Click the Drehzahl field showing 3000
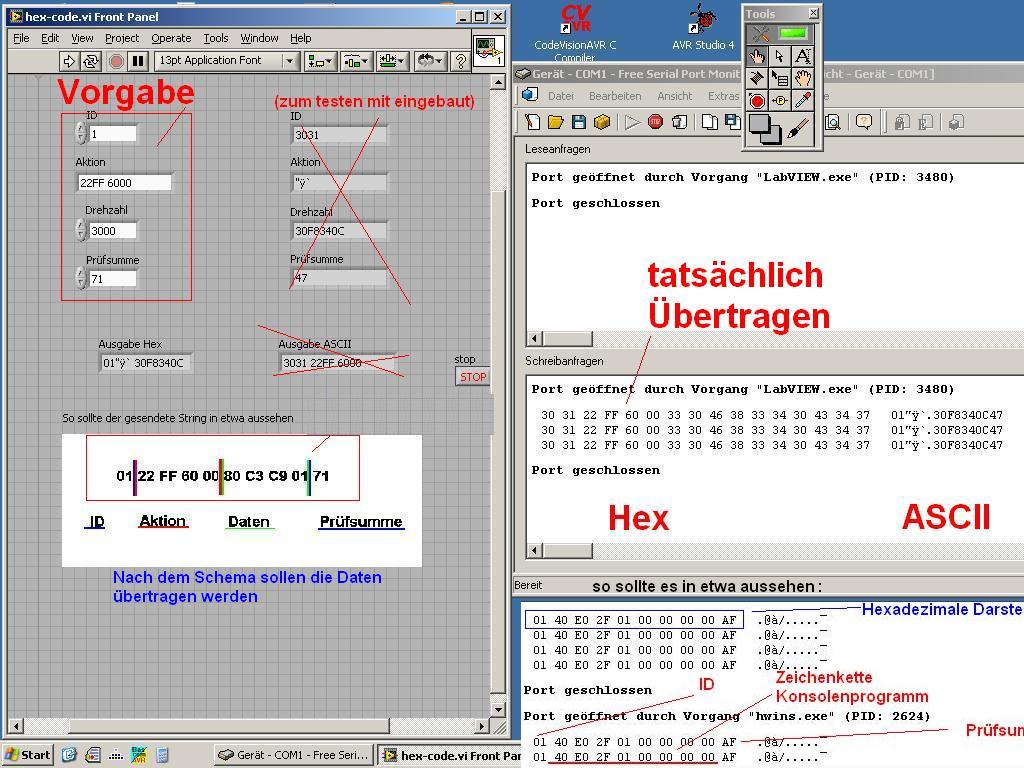 click(x=113, y=231)
